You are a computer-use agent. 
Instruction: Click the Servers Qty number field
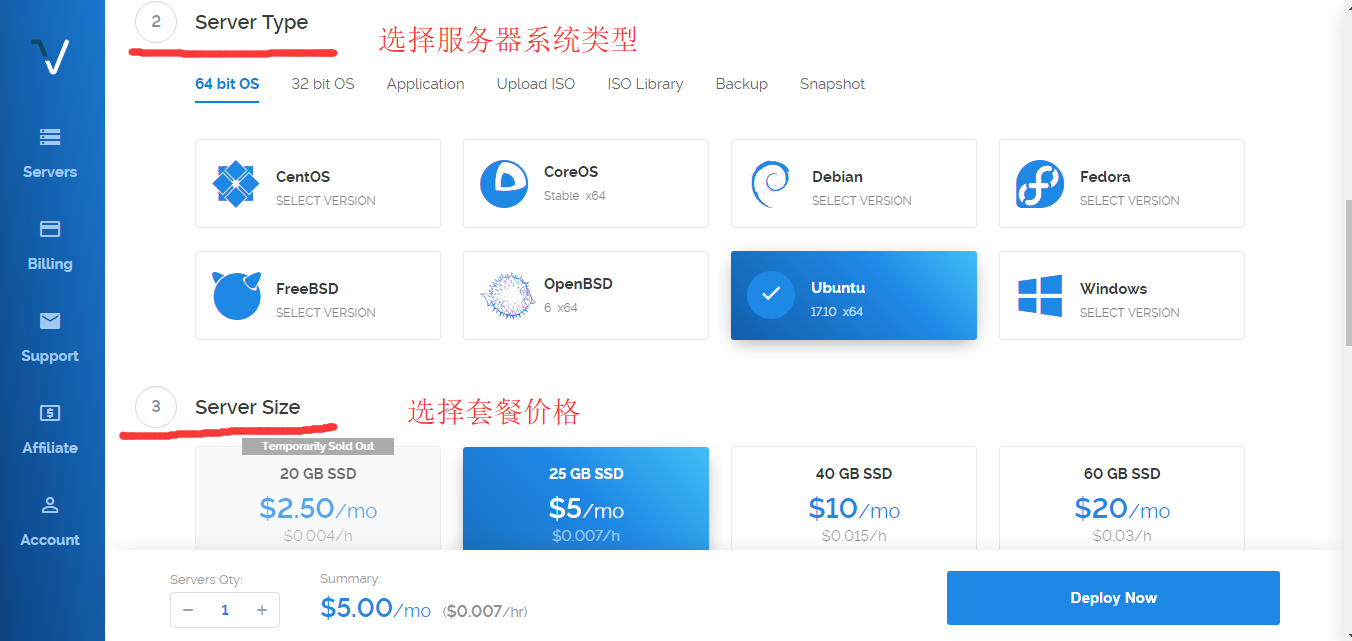click(x=225, y=610)
